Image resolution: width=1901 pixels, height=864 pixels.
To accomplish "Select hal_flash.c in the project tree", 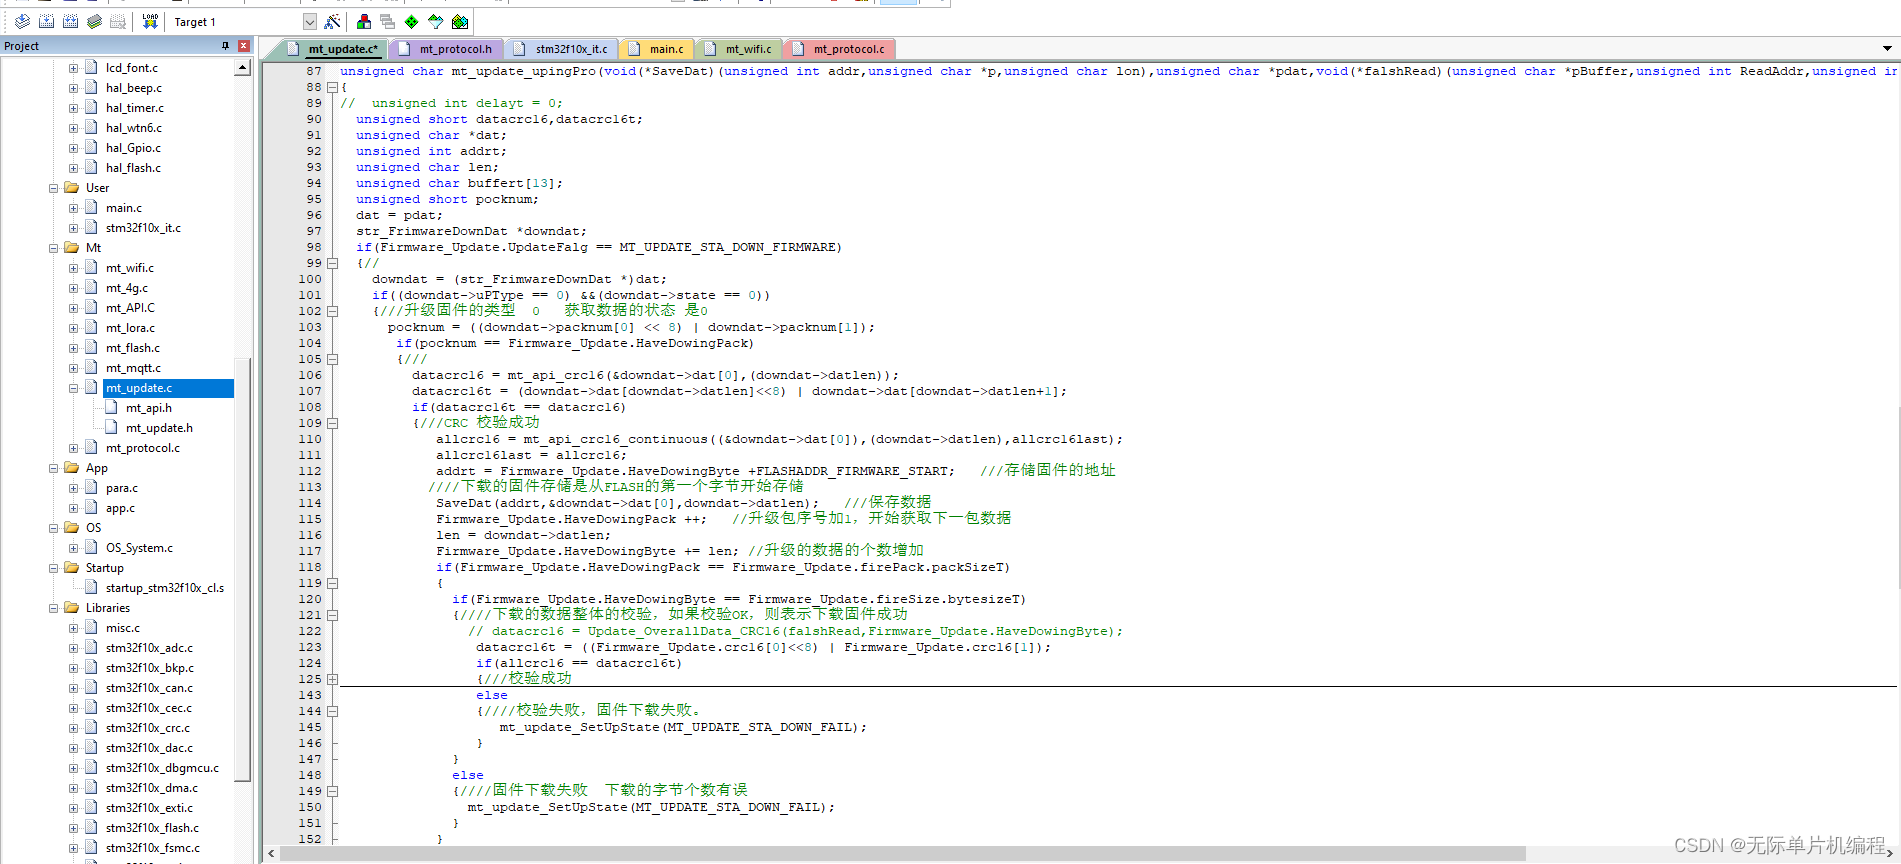I will click(x=133, y=168).
